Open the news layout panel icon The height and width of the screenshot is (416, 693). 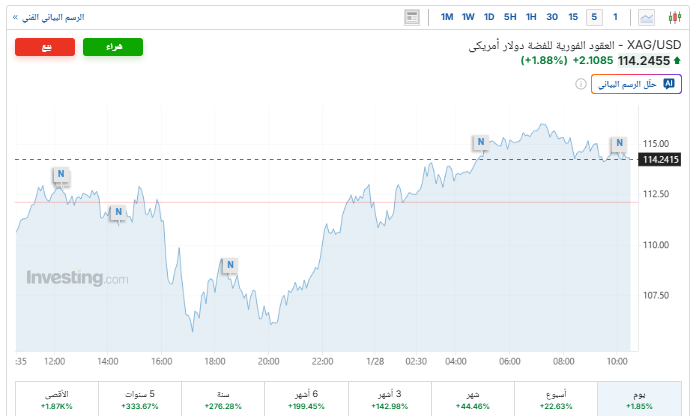pyautogui.click(x=412, y=17)
